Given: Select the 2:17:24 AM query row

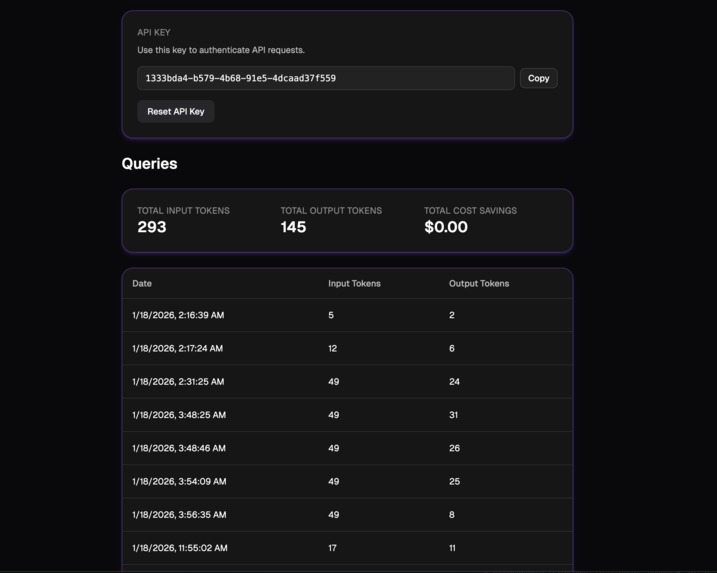Looking at the screenshot, I should tap(348, 348).
